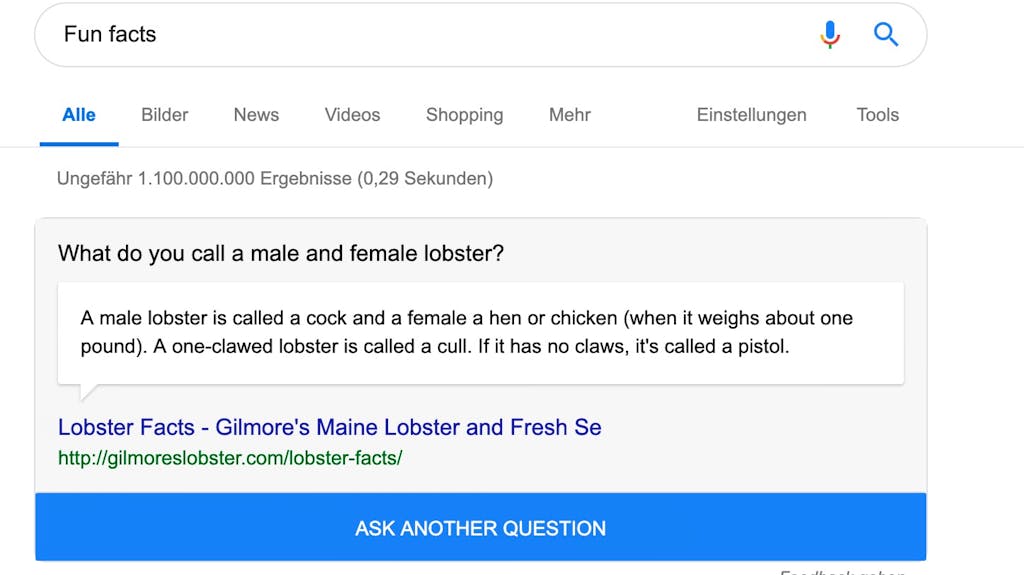Click the voice search microphone icon
This screenshot has height=575, width=1024.
830,35
